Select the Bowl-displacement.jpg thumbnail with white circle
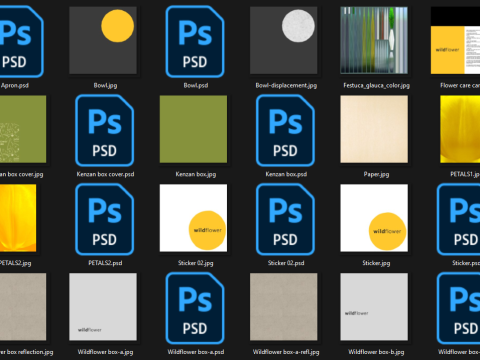The width and height of the screenshot is (480, 360). click(x=284, y=40)
